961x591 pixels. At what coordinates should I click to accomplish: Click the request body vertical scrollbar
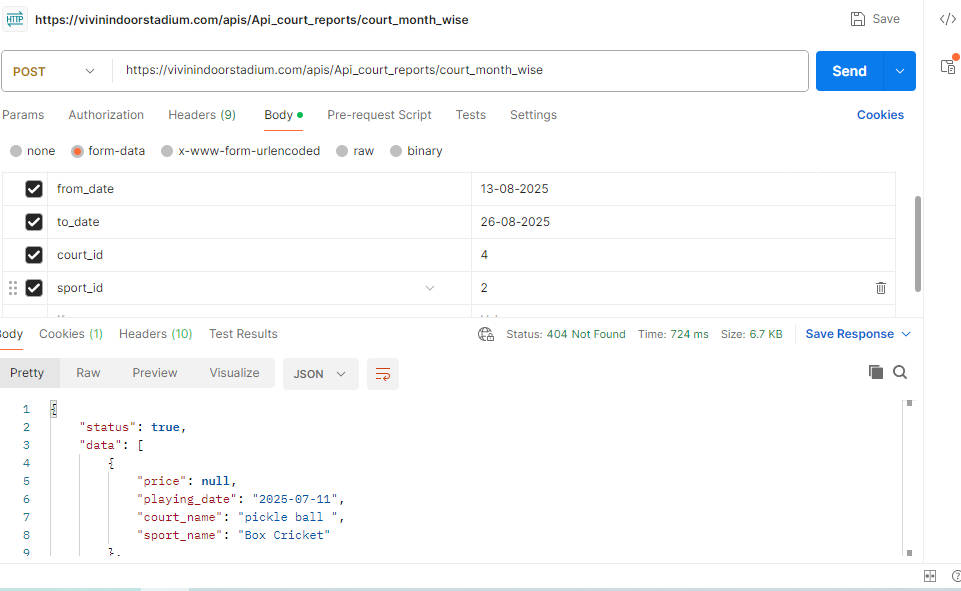click(x=918, y=240)
